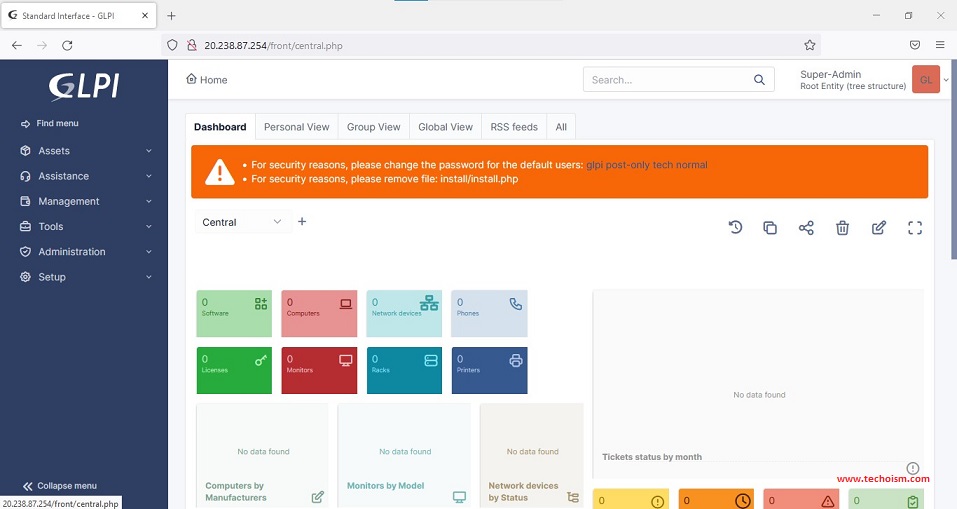
Task: Expand the Management menu
Action: point(85,201)
